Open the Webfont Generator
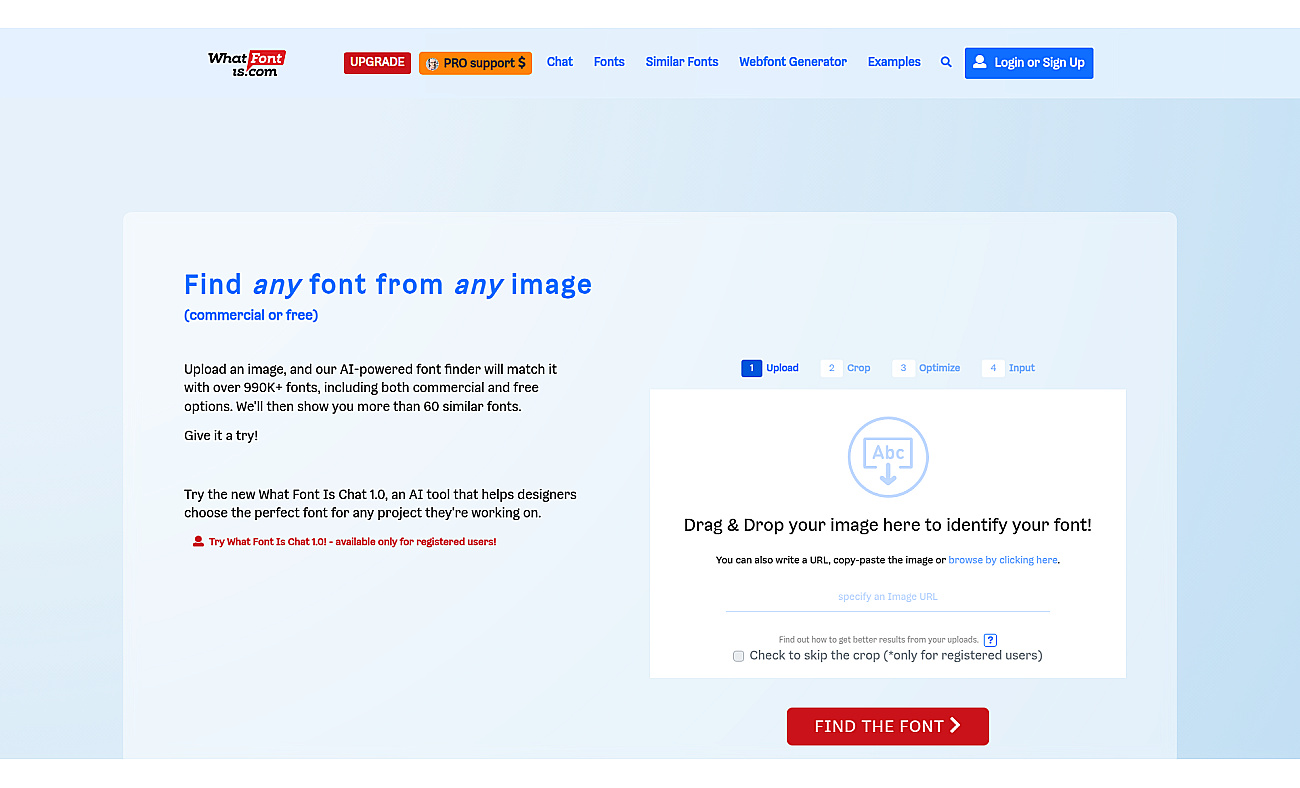The width and height of the screenshot is (1300, 788). tap(793, 62)
